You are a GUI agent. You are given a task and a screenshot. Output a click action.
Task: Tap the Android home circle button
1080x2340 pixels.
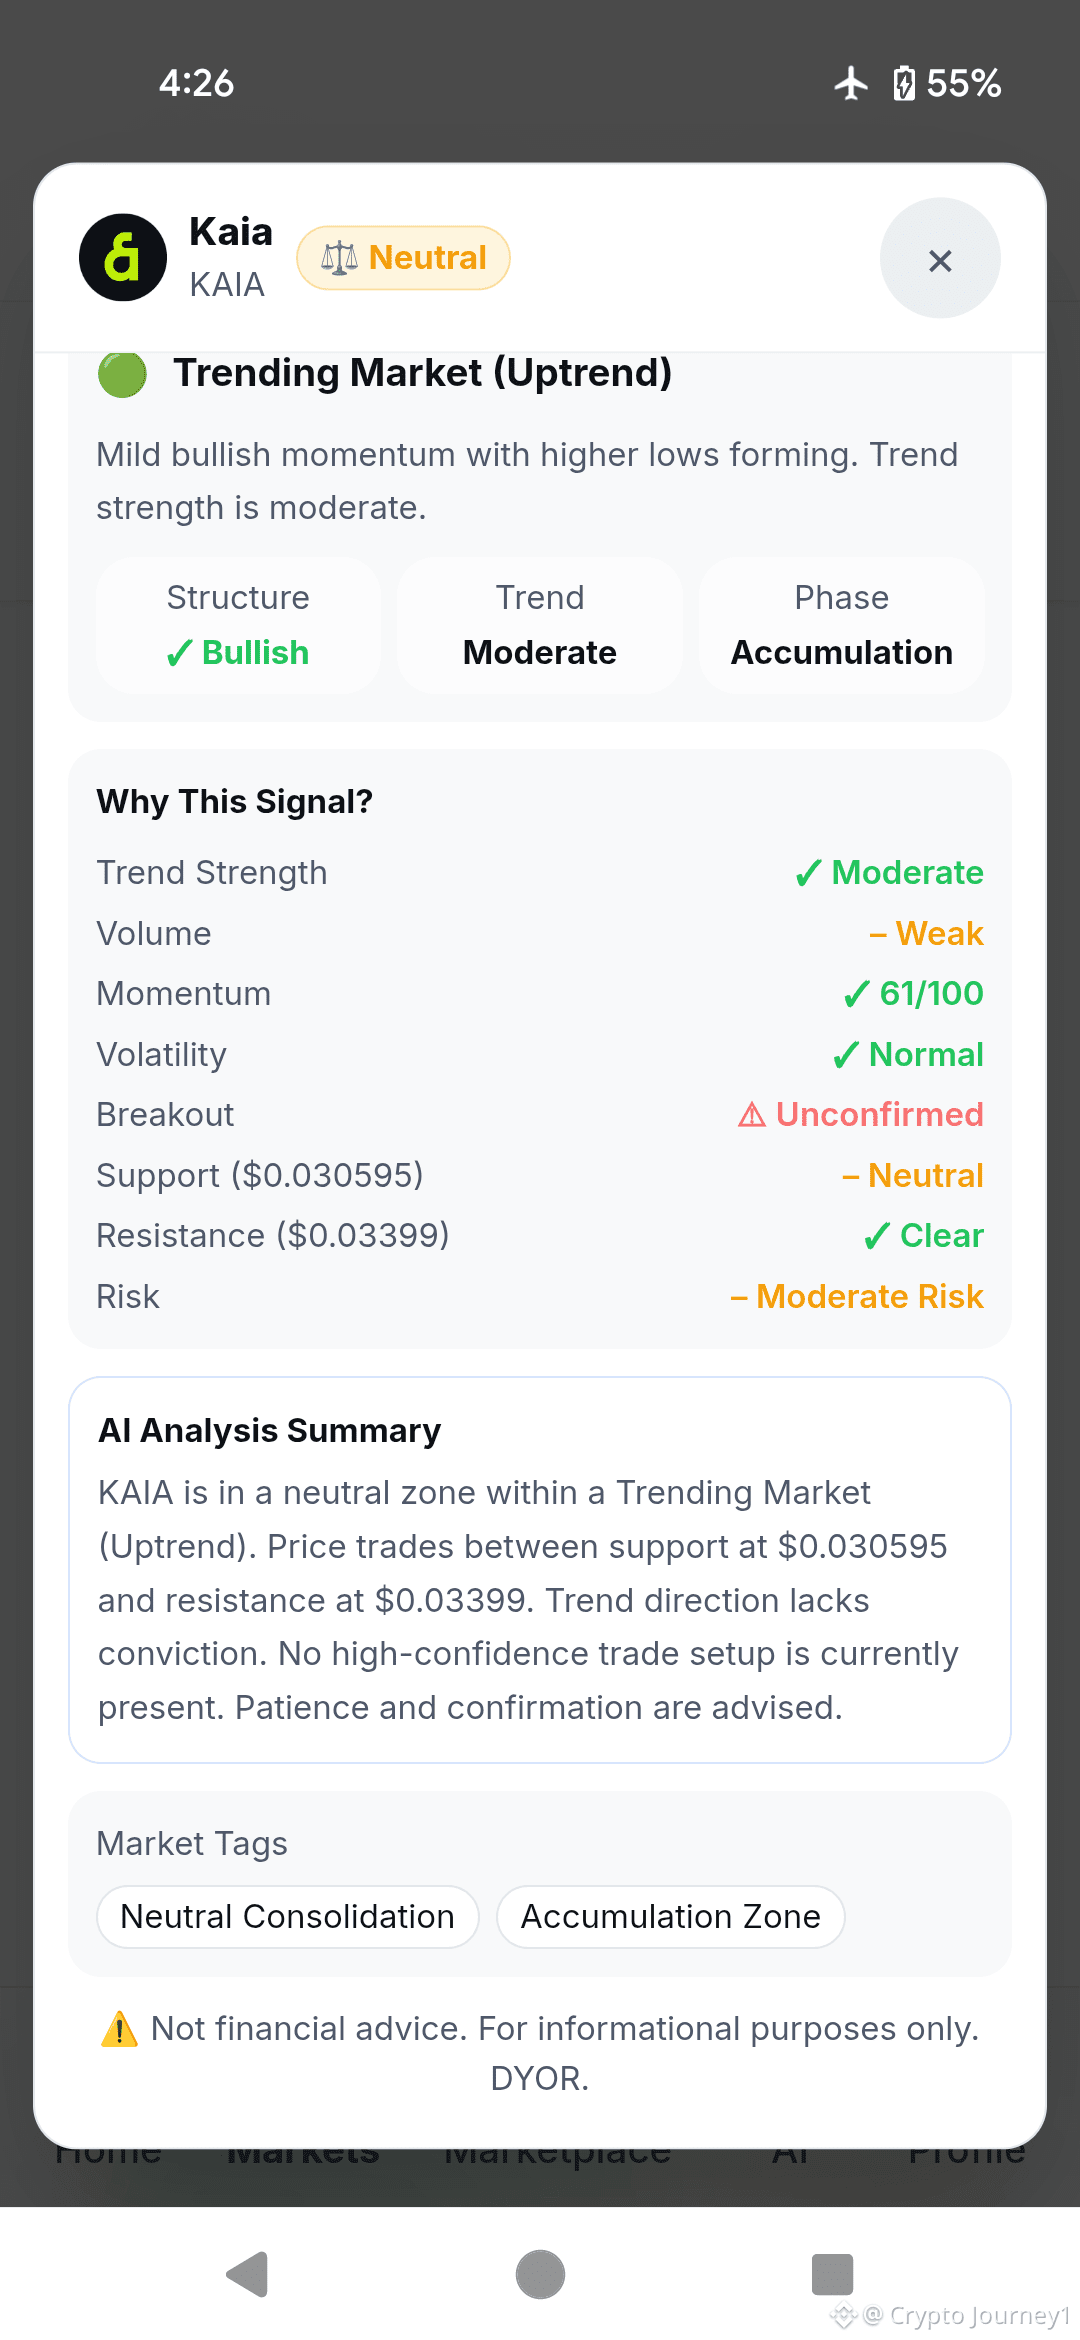click(x=540, y=2275)
